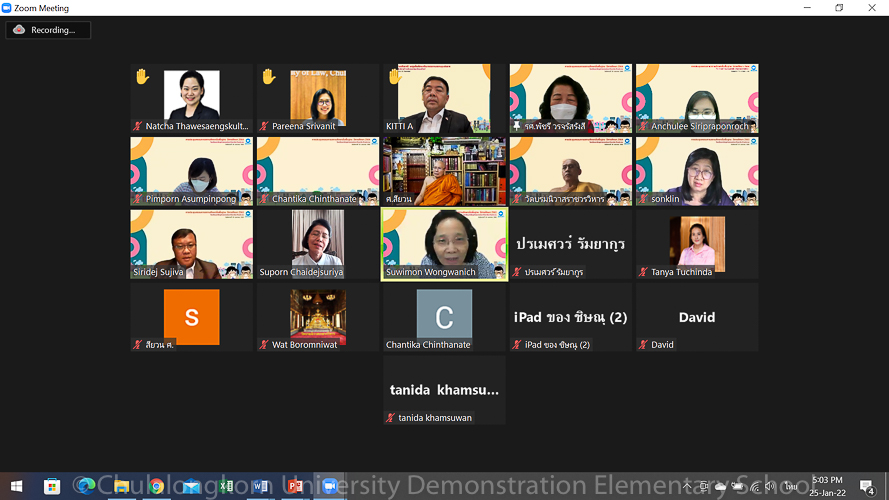Select Suwimon Wongwanich's highlighted video tile
This screenshot has width=889, height=500.
444,244
